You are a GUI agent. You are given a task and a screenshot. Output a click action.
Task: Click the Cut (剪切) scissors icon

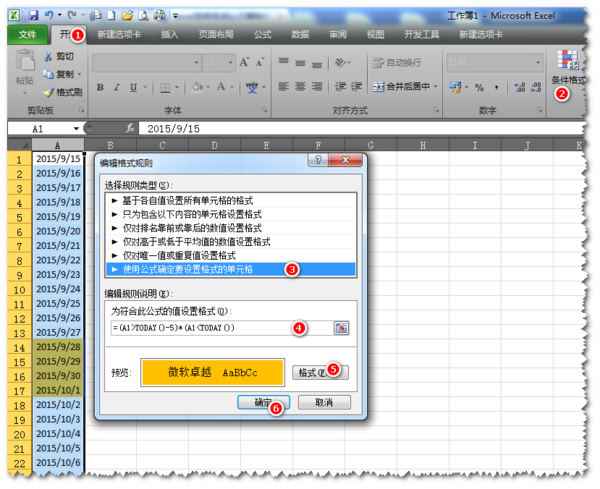49,57
